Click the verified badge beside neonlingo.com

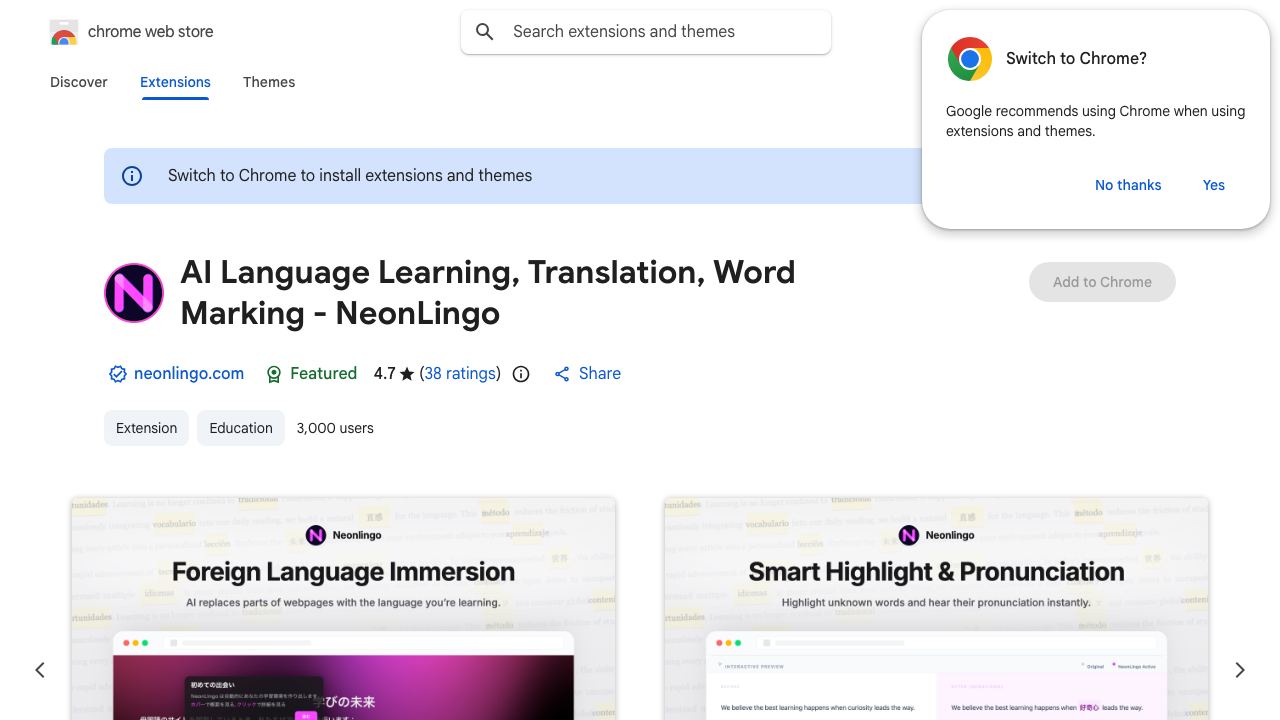[x=118, y=374]
